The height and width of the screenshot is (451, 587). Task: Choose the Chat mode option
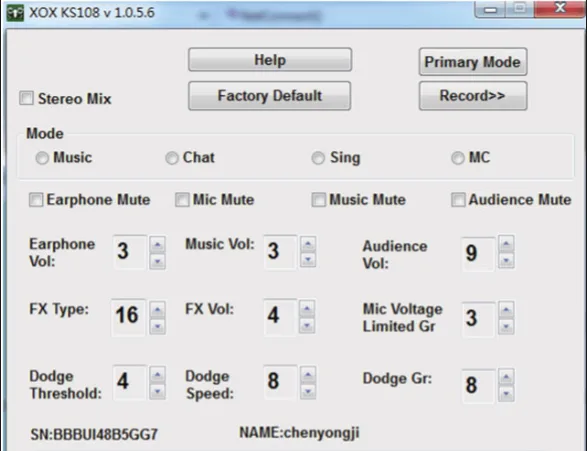172,158
